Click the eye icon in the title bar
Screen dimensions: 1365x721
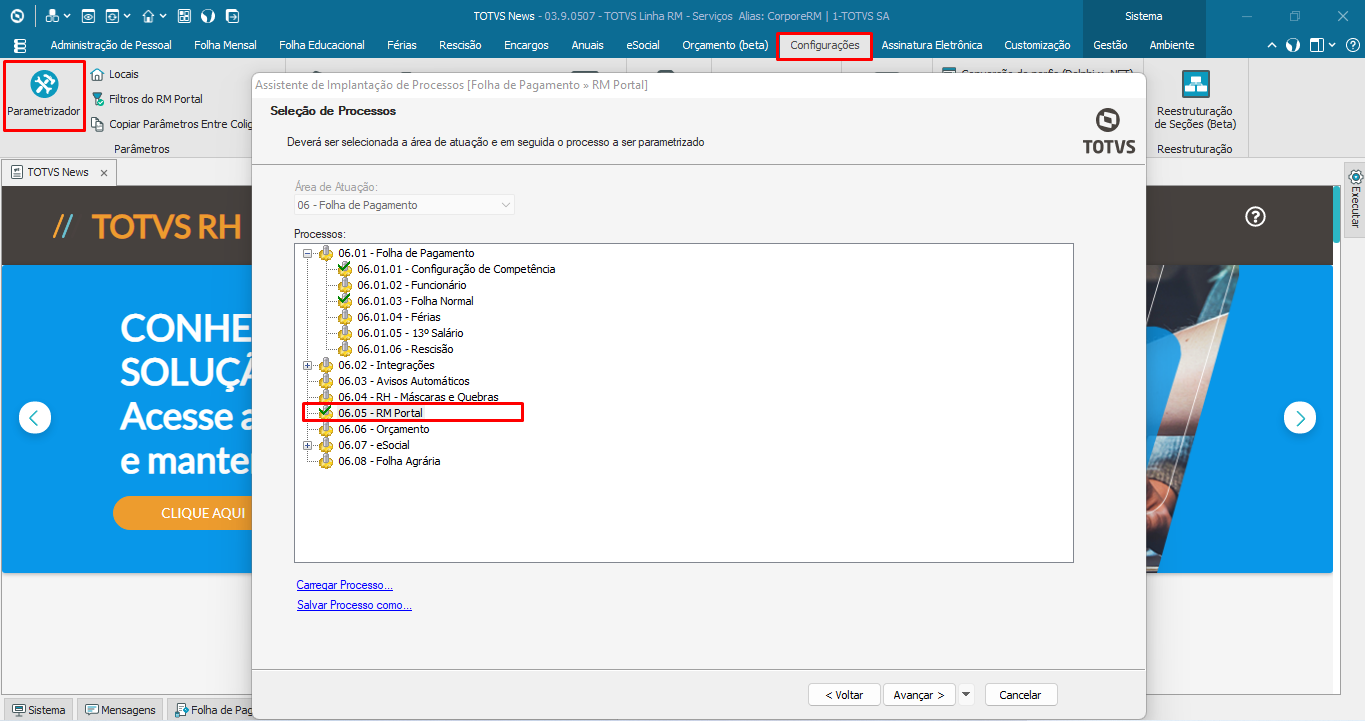(88, 16)
